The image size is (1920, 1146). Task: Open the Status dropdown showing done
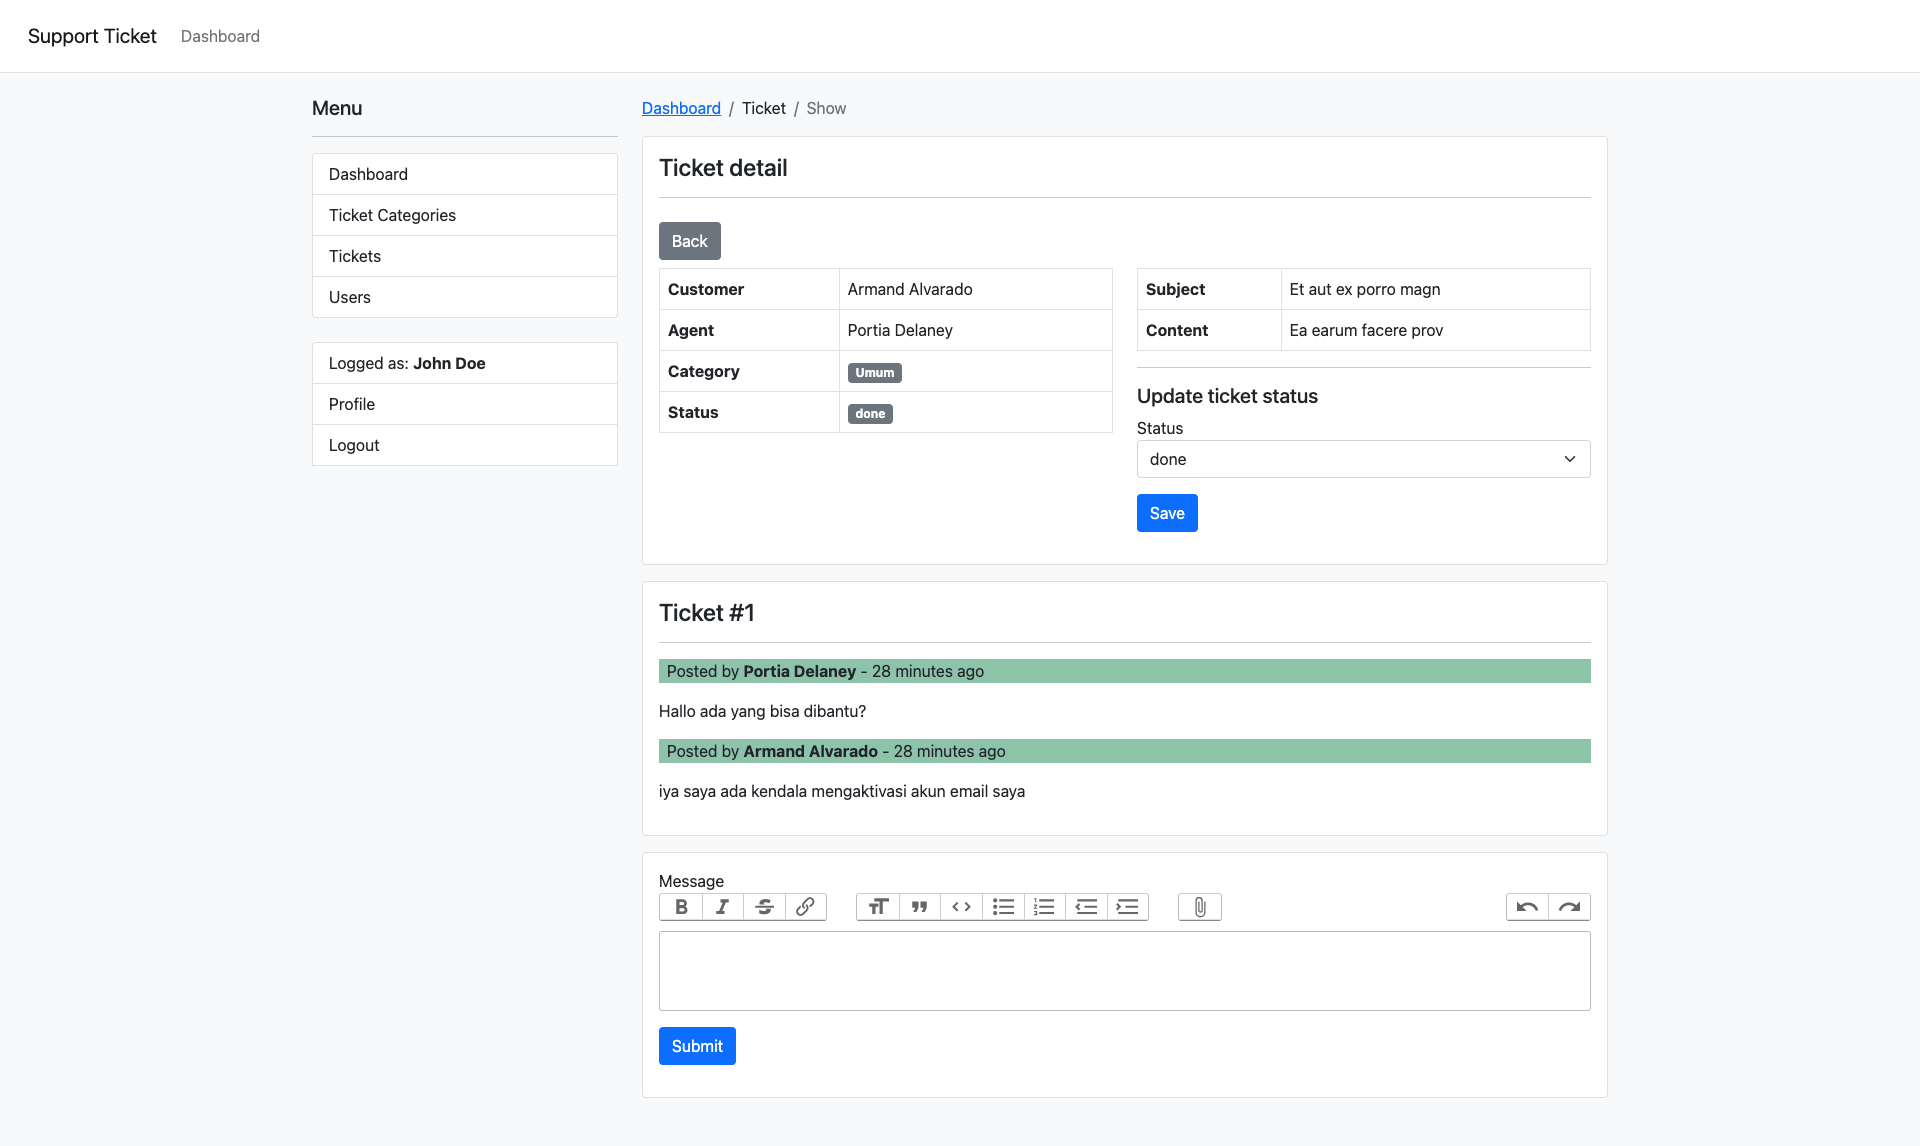coord(1363,459)
